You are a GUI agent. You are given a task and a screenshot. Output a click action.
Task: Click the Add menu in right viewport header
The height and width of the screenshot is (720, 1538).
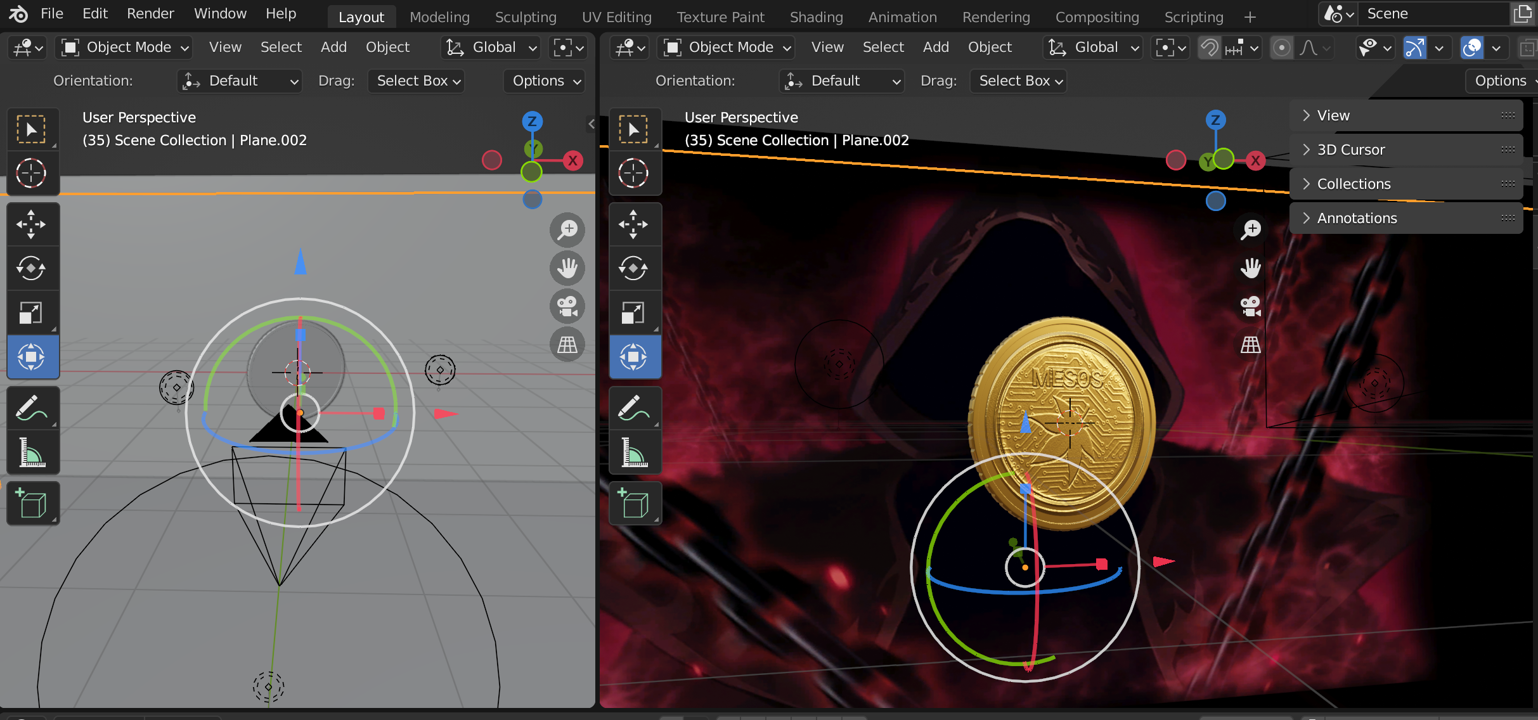935,47
